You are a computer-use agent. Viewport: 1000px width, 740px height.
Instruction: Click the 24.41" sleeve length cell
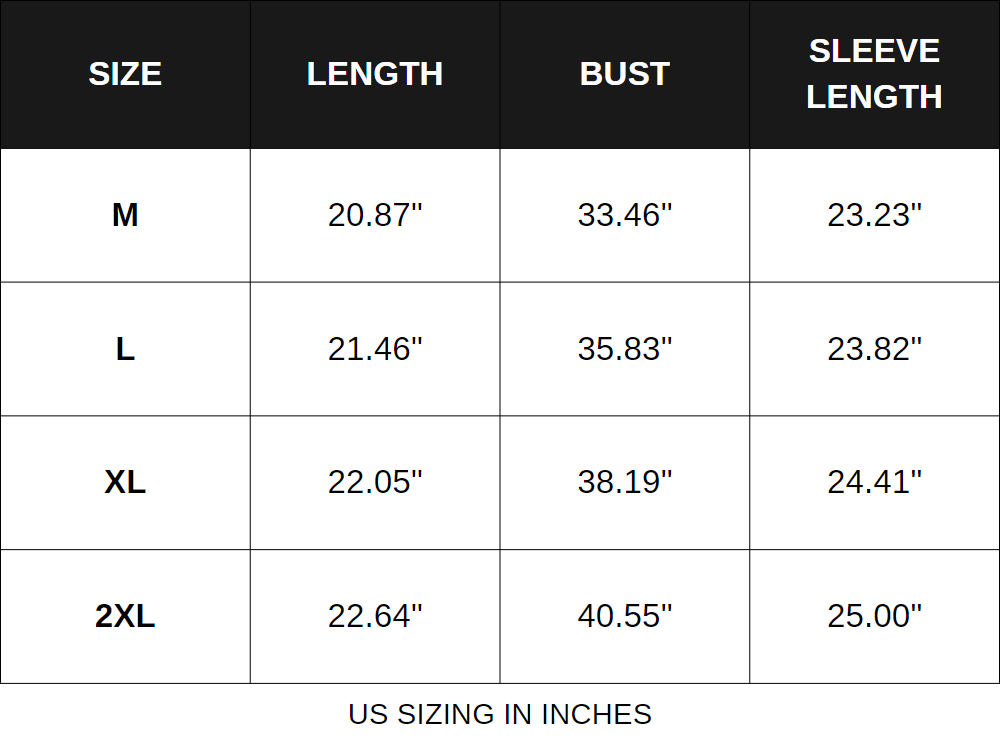(875, 482)
